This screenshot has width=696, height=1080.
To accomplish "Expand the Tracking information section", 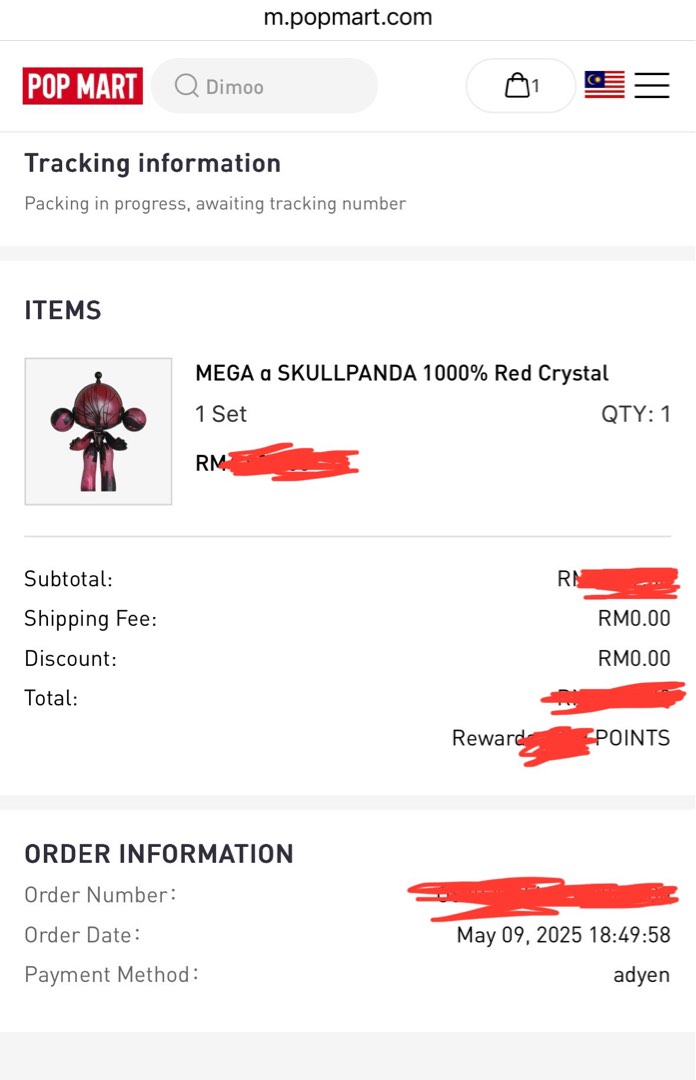I will pos(152,163).
